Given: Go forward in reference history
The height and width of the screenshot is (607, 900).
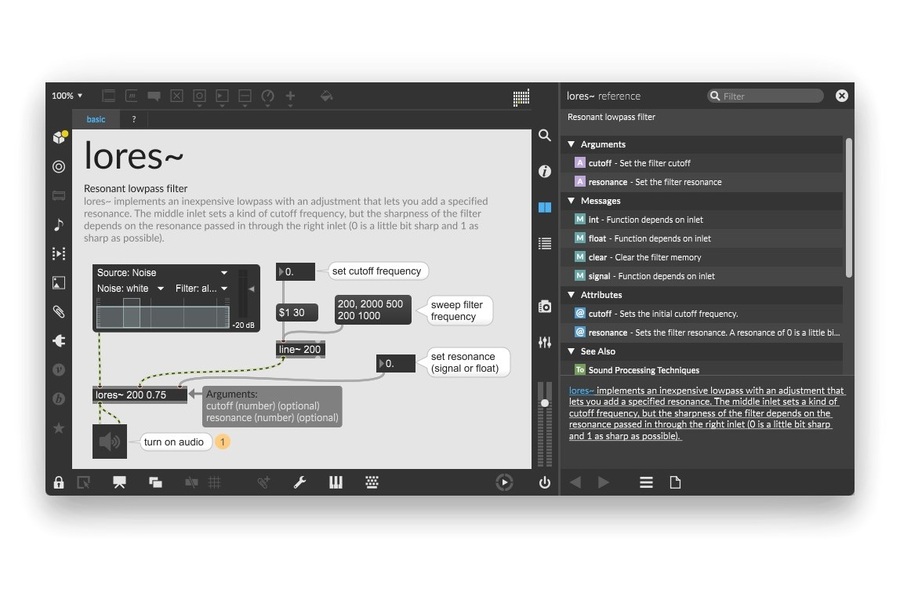Looking at the screenshot, I should pyautogui.click(x=603, y=483).
